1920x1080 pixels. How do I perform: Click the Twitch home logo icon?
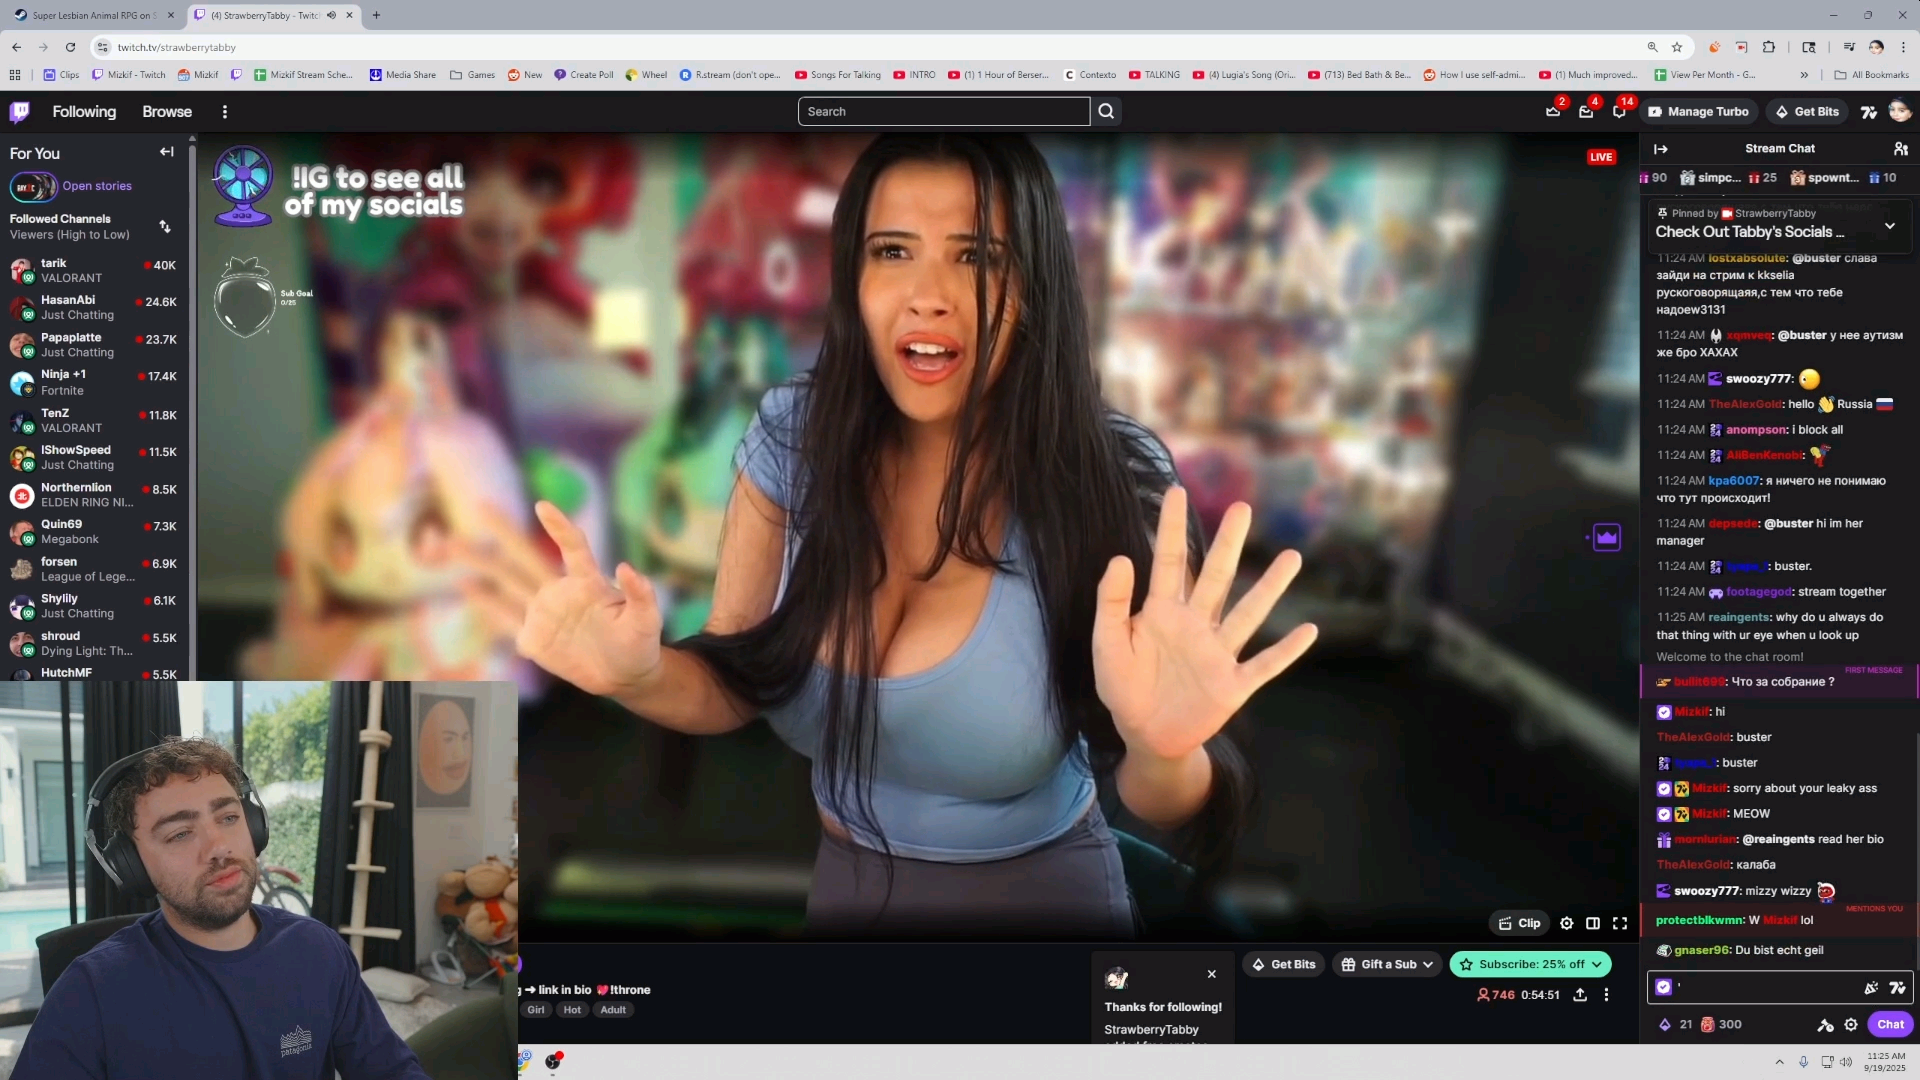[x=20, y=112]
